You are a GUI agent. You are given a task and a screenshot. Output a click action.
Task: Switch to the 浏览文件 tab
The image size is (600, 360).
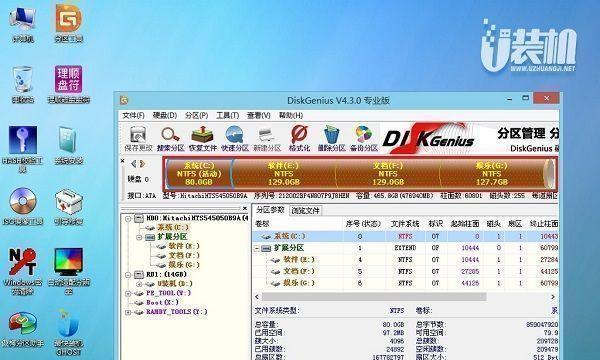pyautogui.click(x=305, y=210)
